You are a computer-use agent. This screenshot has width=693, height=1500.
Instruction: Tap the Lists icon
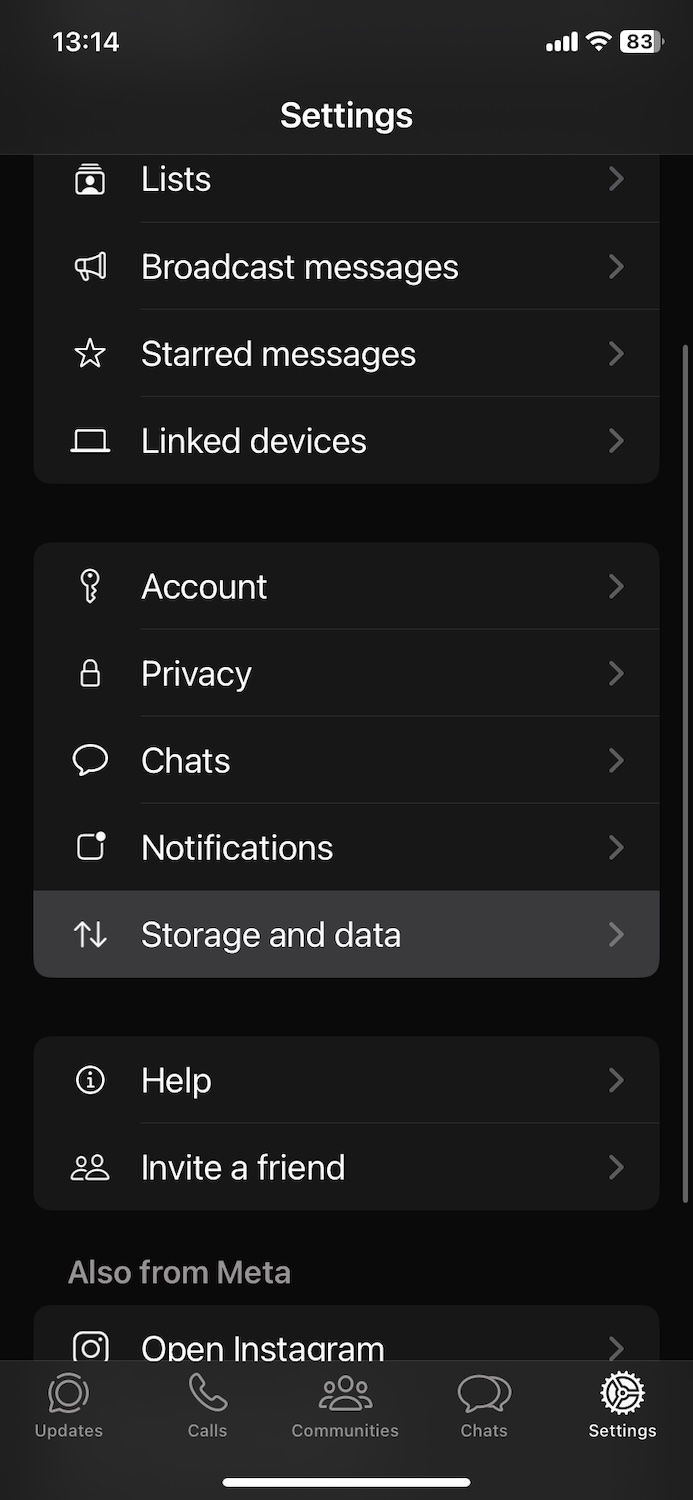(90, 179)
